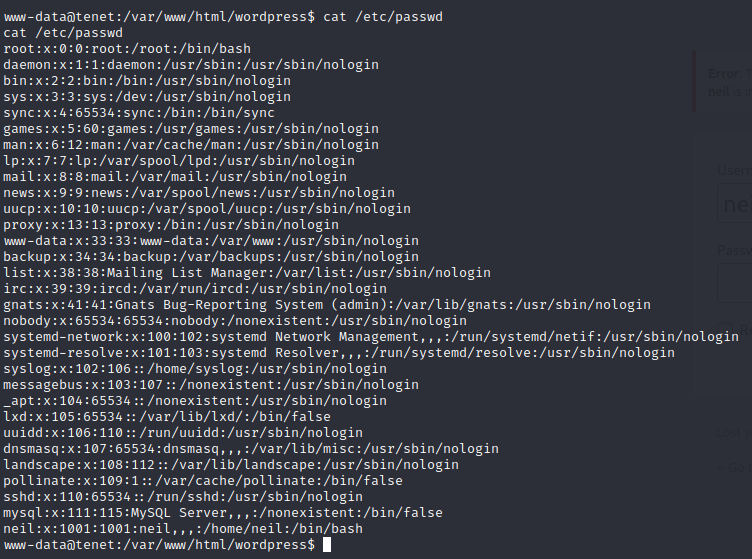The width and height of the screenshot is (752, 559).
Task: Click the www-data:x:33:33 passwd entry
Action: coord(211,241)
